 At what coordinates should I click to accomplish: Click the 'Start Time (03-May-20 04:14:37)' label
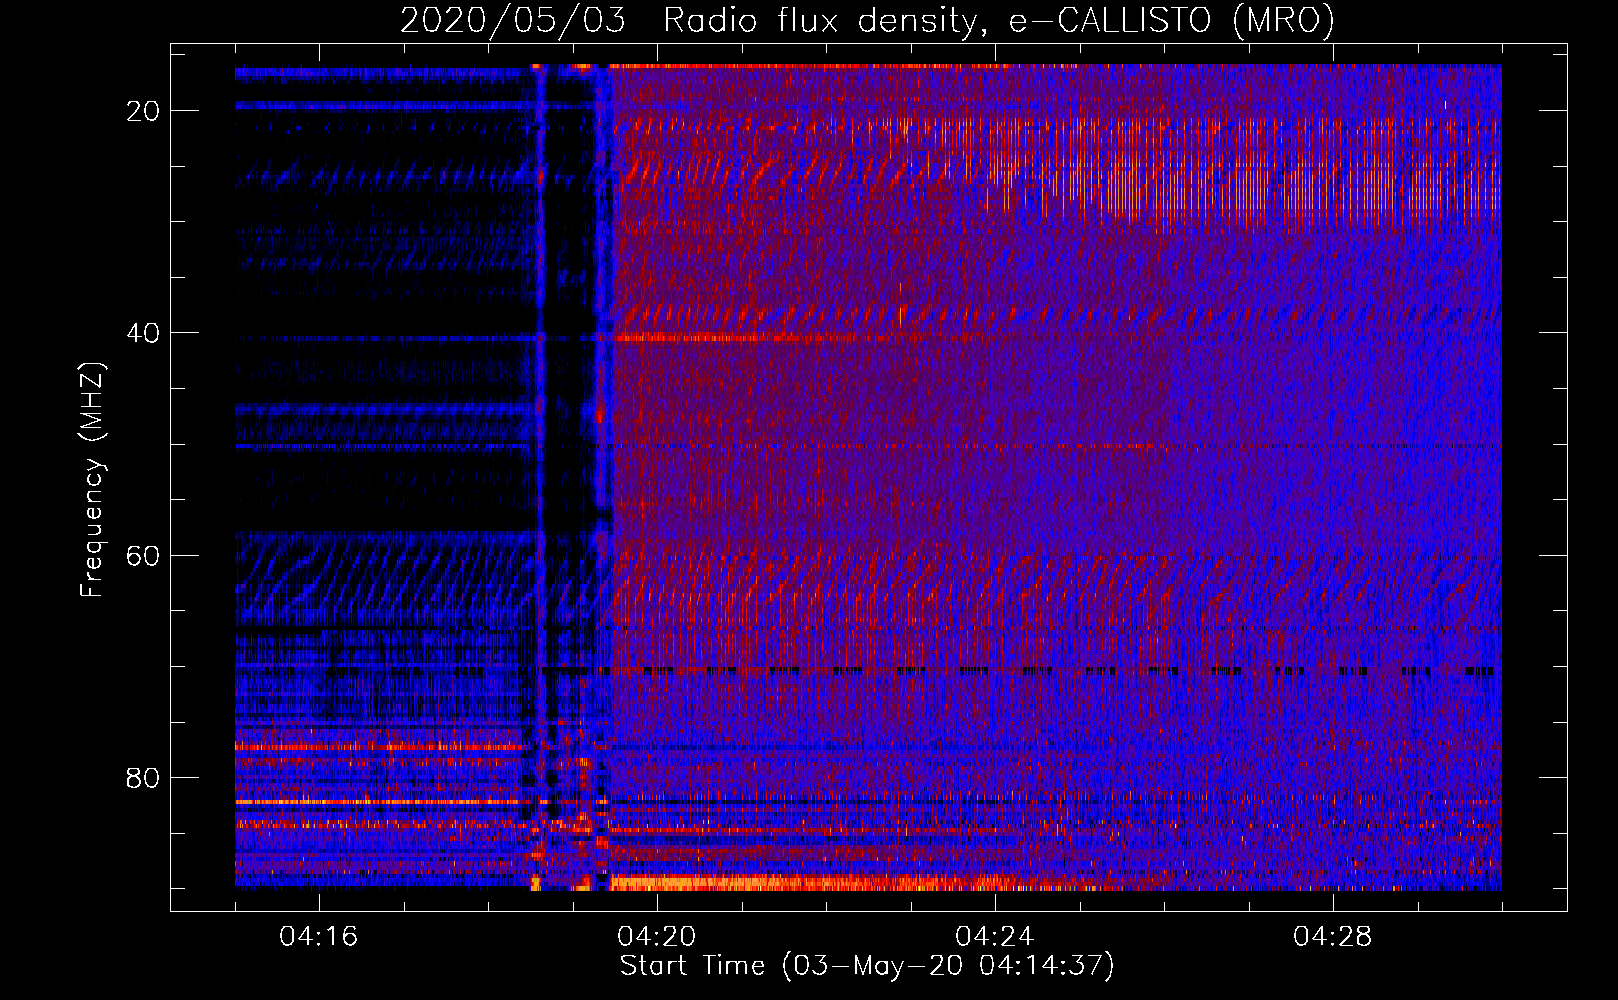click(867, 966)
